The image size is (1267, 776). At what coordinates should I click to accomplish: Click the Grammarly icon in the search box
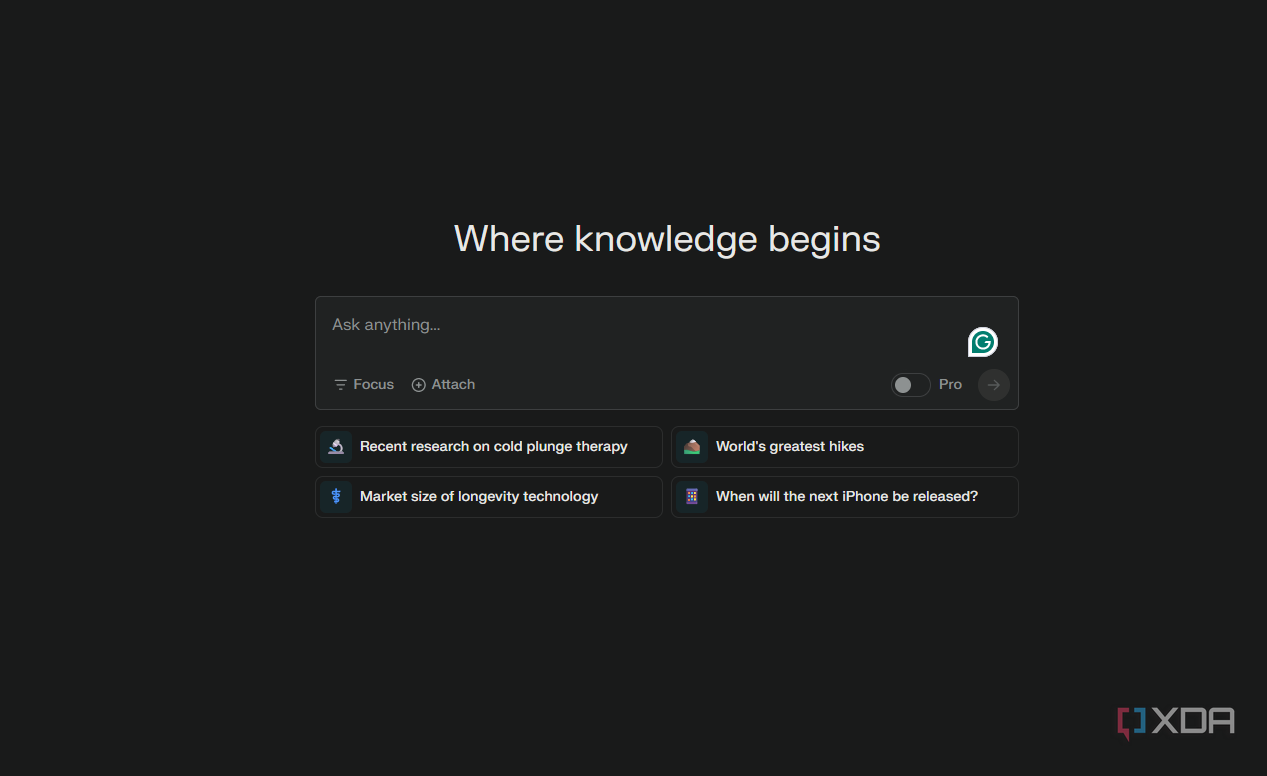[x=983, y=342]
